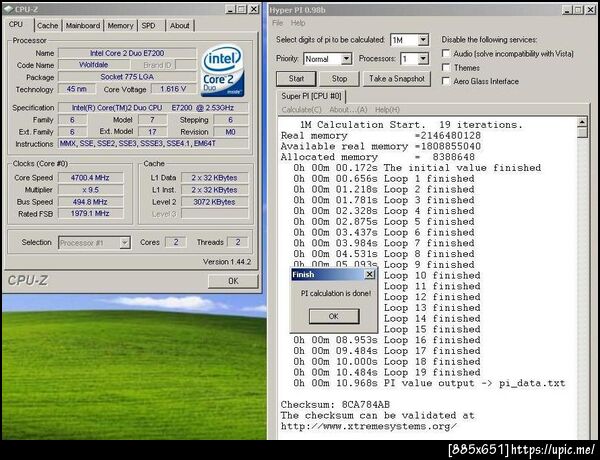Click the scroll-up arrow in Super PI log
This screenshot has width=600, height=460.
582,122
